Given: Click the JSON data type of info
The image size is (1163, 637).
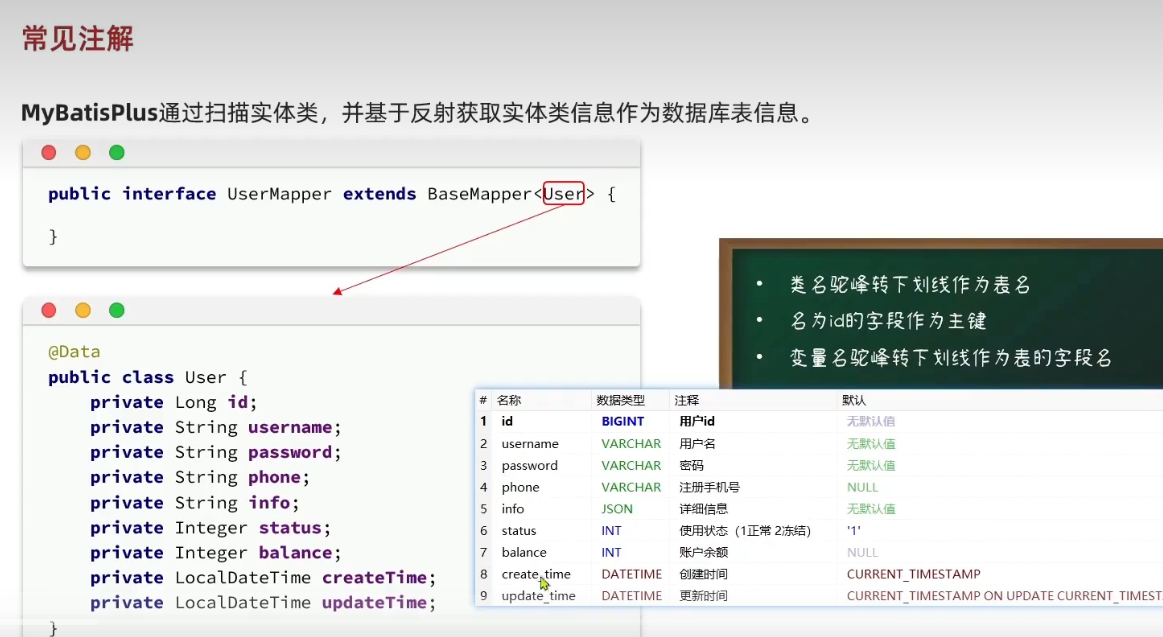Looking at the screenshot, I should click(617, 509).
